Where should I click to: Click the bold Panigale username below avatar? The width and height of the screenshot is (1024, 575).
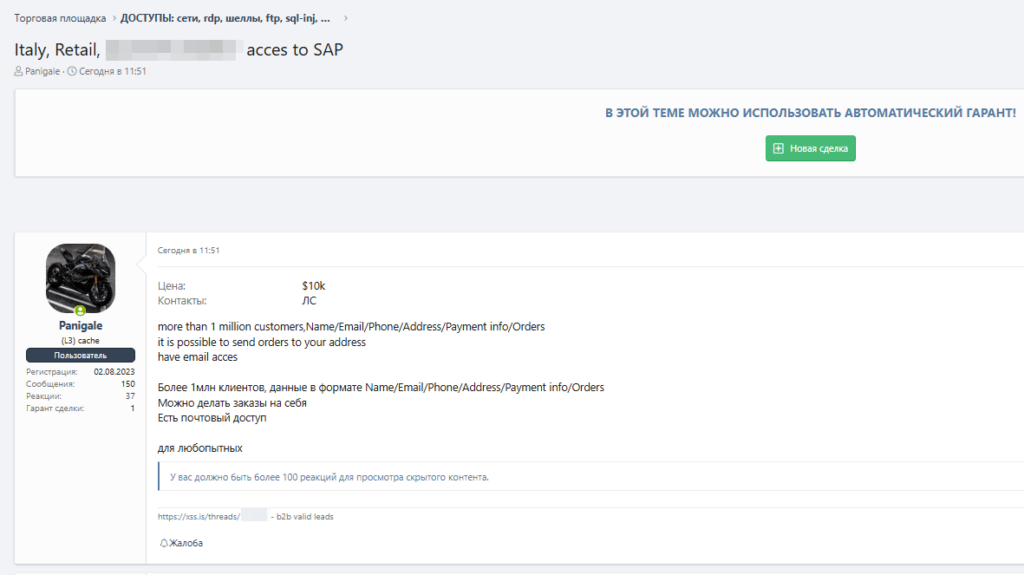click(80, 326)
